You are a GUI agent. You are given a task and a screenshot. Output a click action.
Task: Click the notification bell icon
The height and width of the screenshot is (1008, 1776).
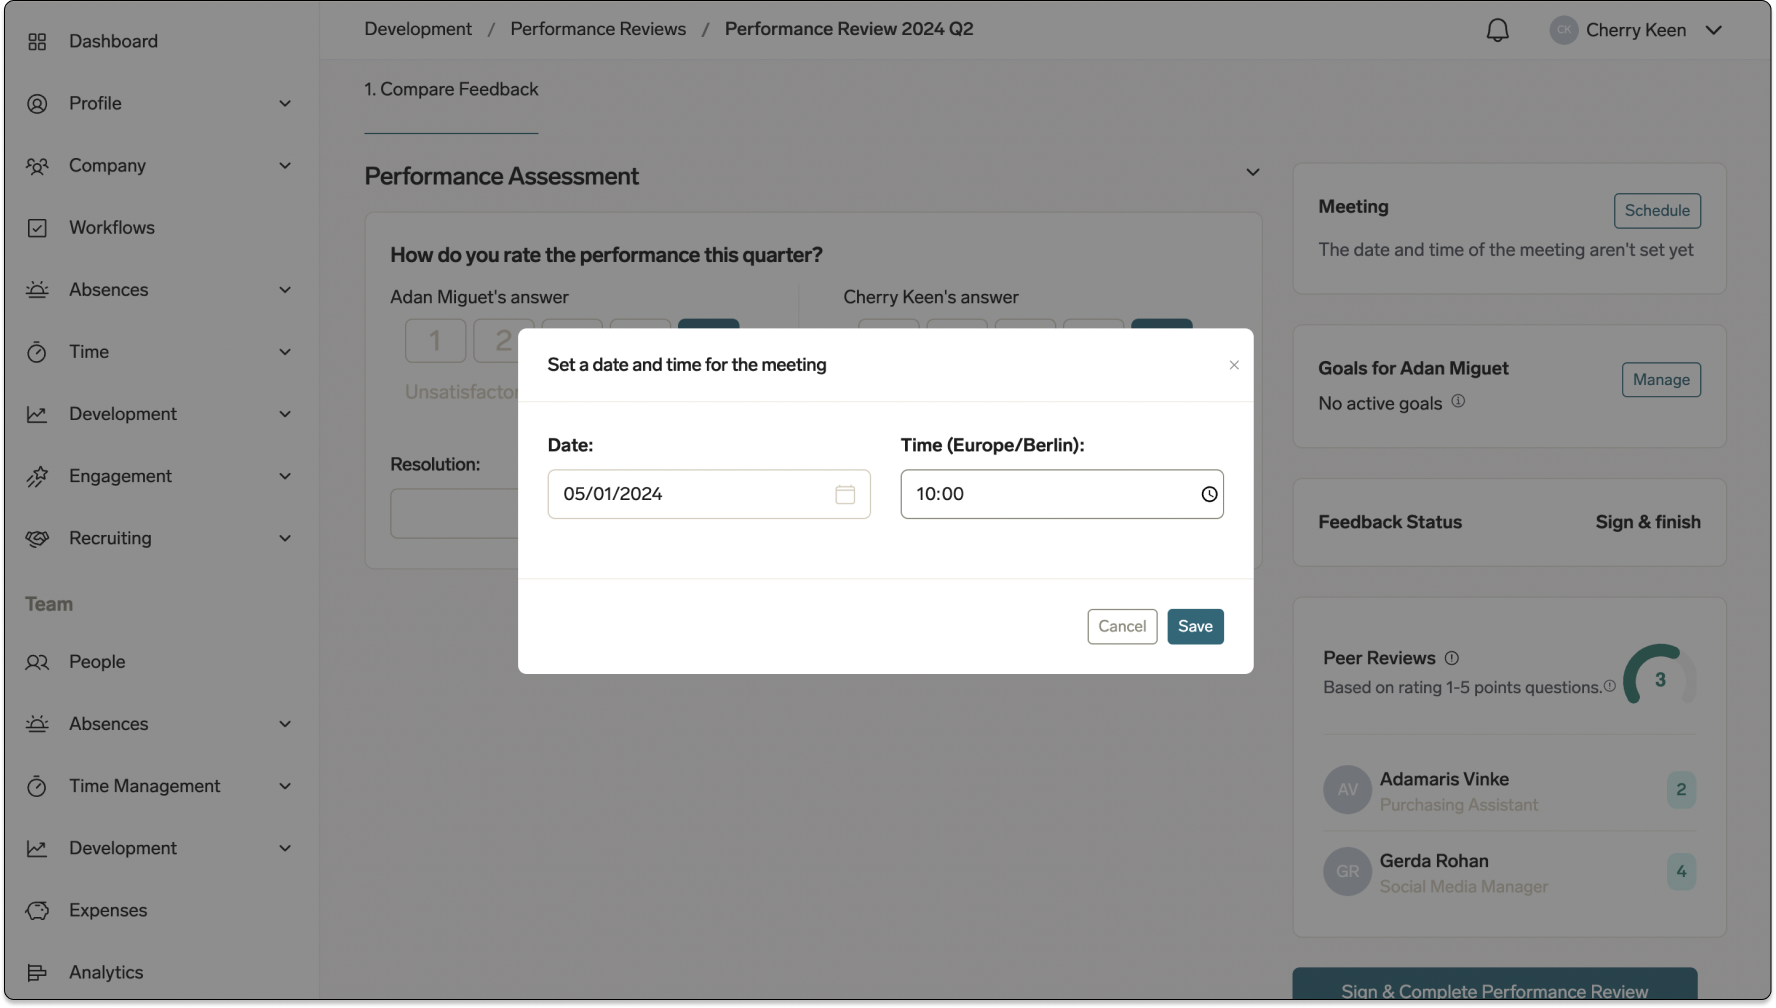point(1497,30)
